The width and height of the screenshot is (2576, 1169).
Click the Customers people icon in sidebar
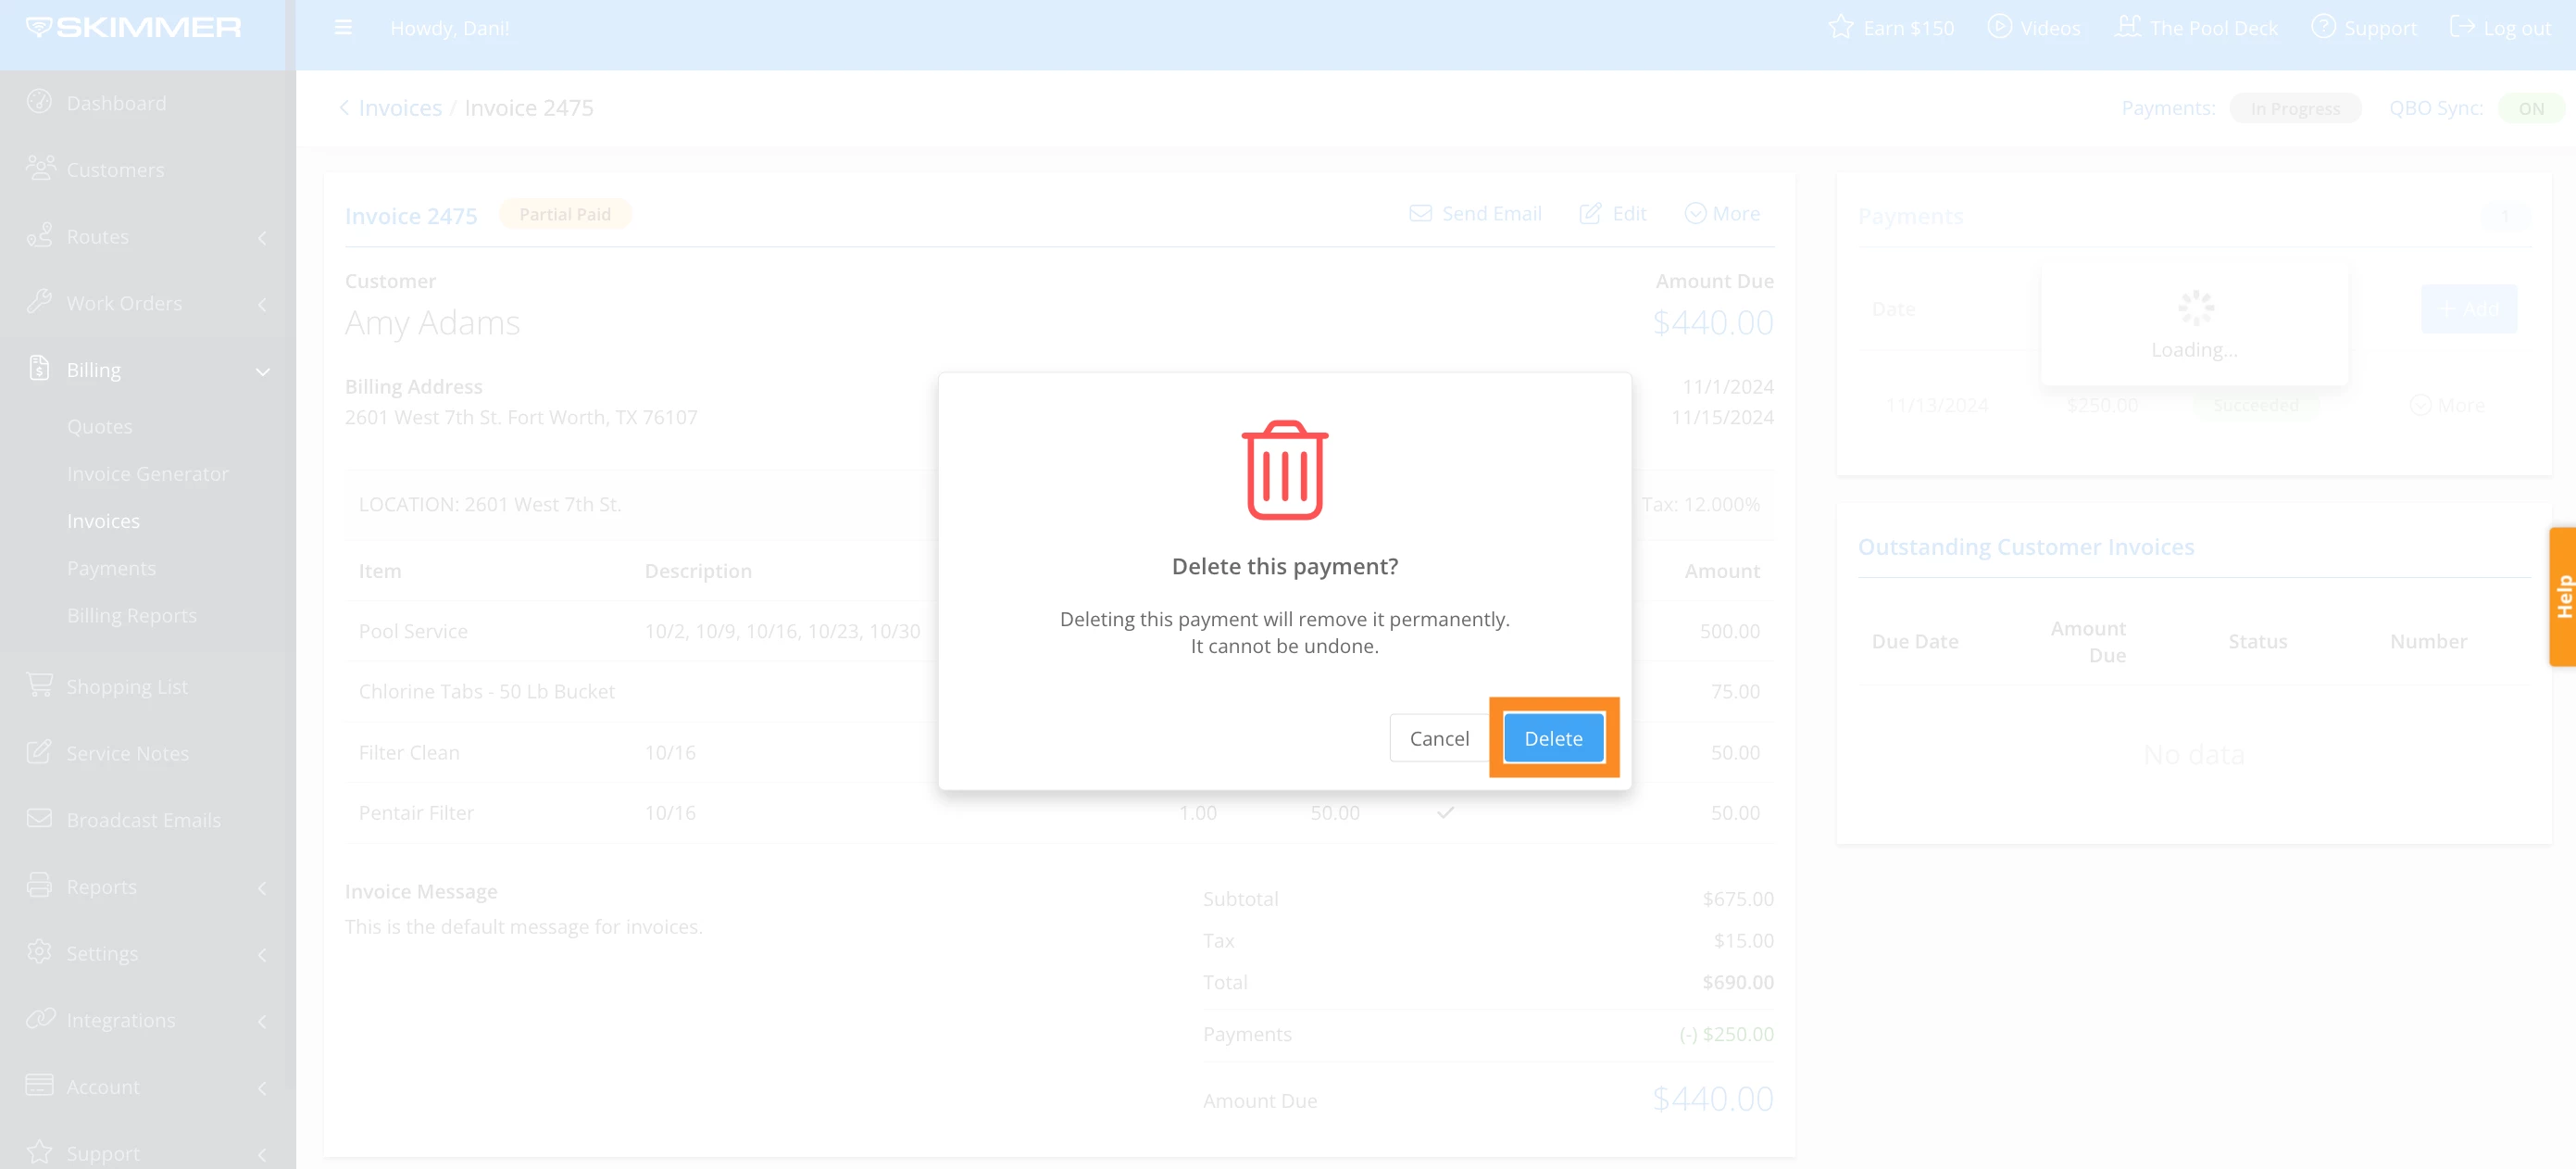pos(40,168)
